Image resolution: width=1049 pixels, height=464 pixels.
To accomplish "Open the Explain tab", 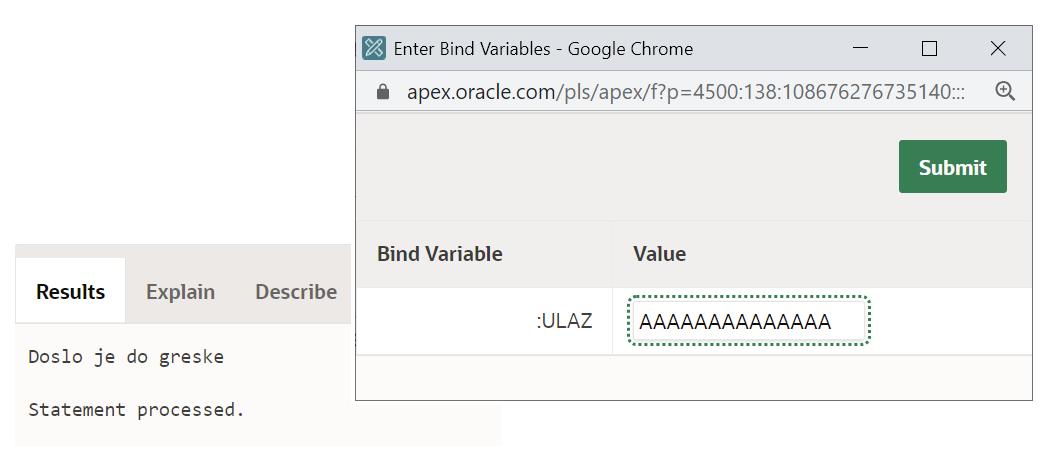I will pos(180,292).
